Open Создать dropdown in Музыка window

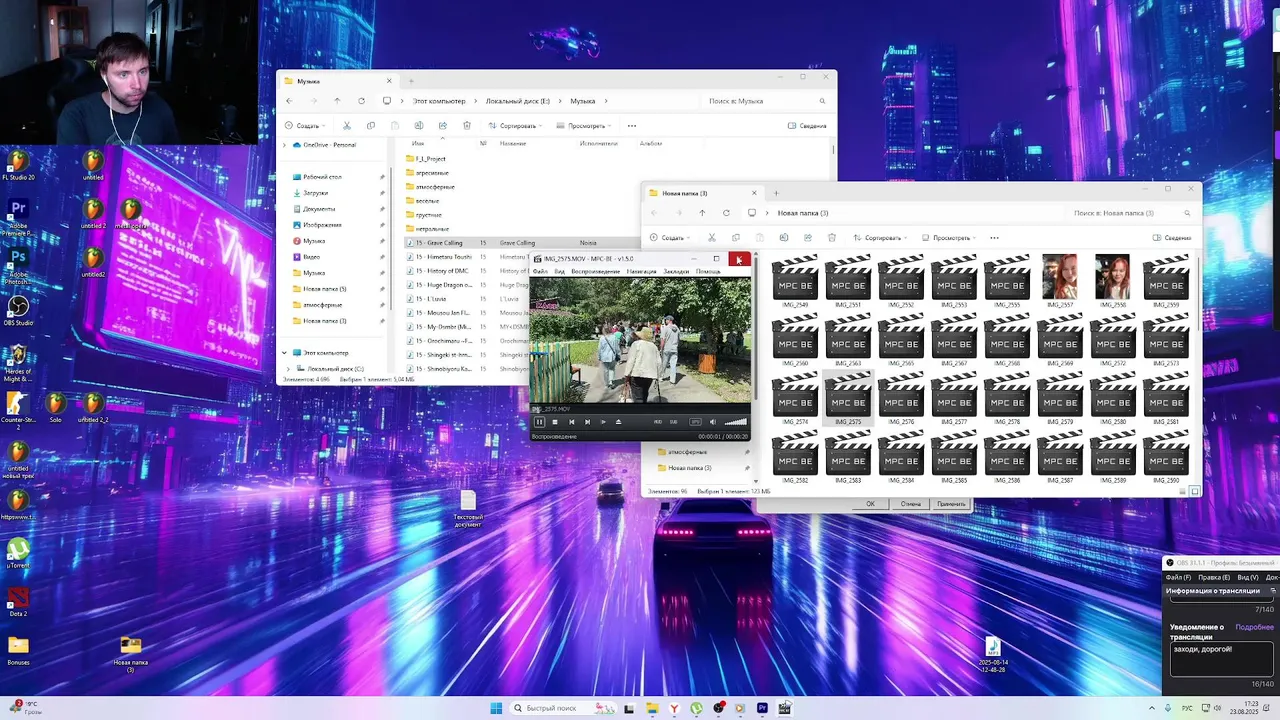(305, 126)
